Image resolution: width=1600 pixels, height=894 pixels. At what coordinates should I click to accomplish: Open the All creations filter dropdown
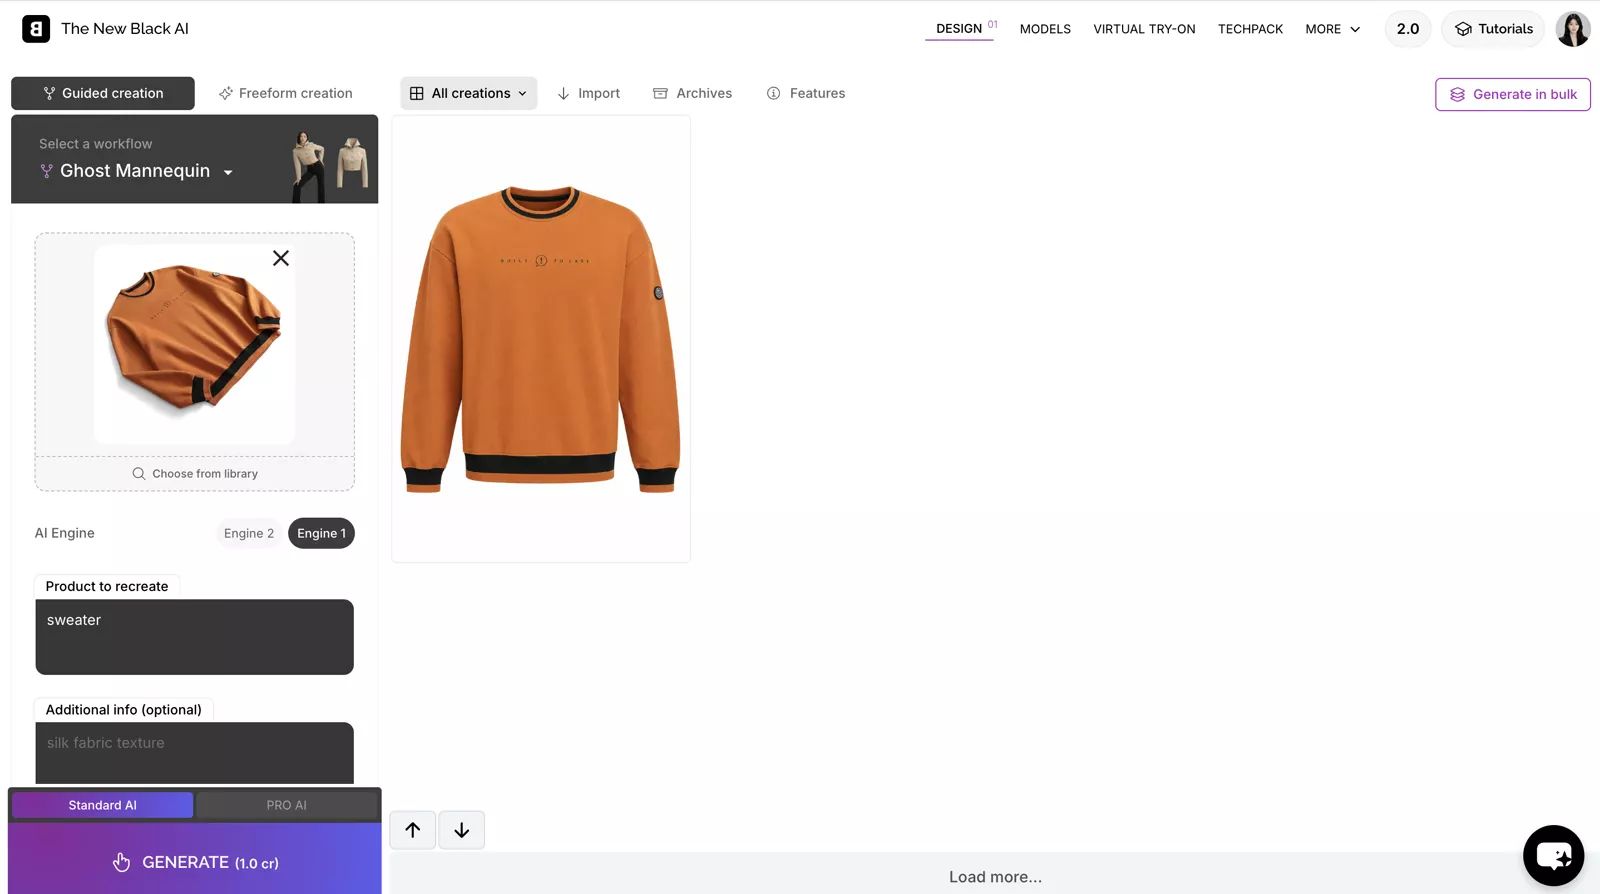click(469, 93)
